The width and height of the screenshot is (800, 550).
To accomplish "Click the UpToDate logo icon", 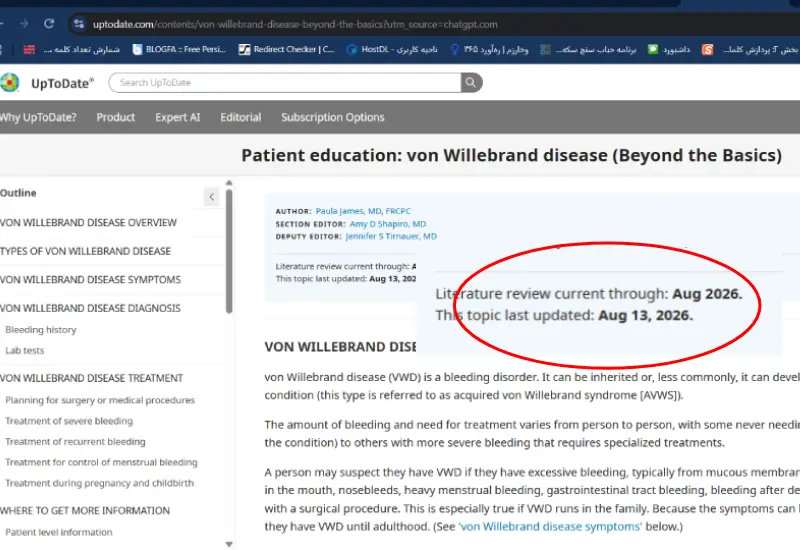I will point(9,82).
